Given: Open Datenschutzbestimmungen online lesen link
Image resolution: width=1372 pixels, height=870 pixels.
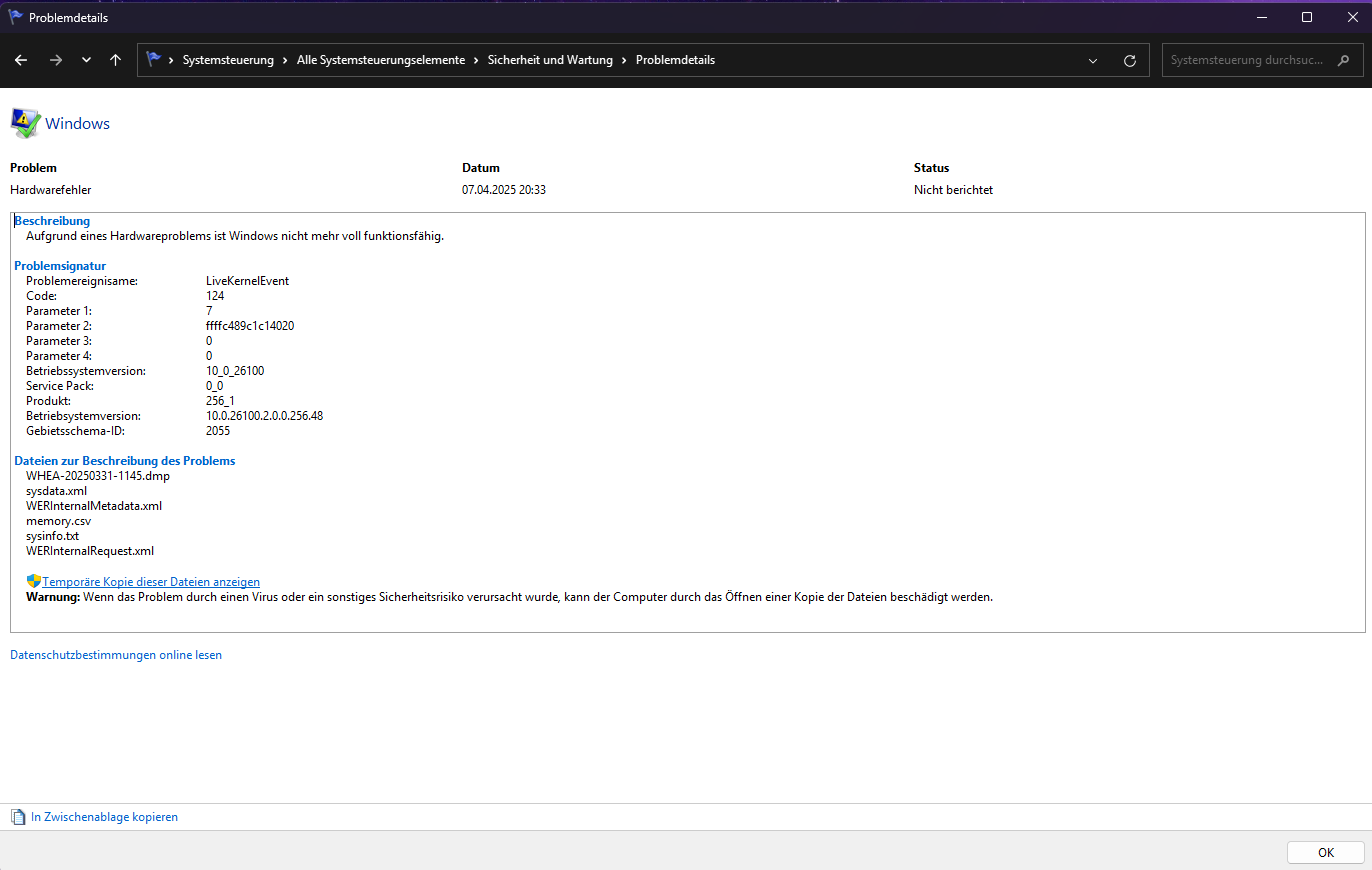Looking at the screenshot, I should (116, 655).
